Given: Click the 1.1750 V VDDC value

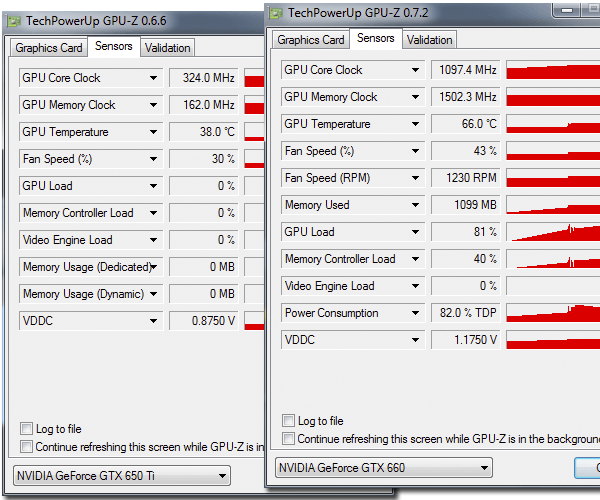Looking at the screenshot, I should [466, 340].
